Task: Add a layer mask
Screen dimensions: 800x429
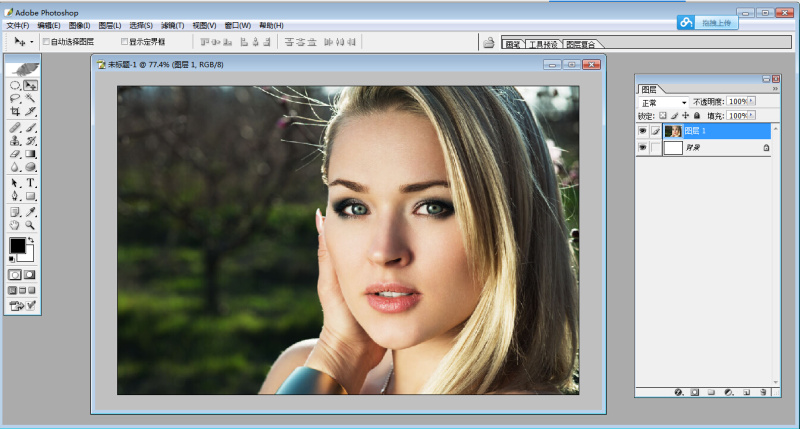Action: click(x=694, y=392)
